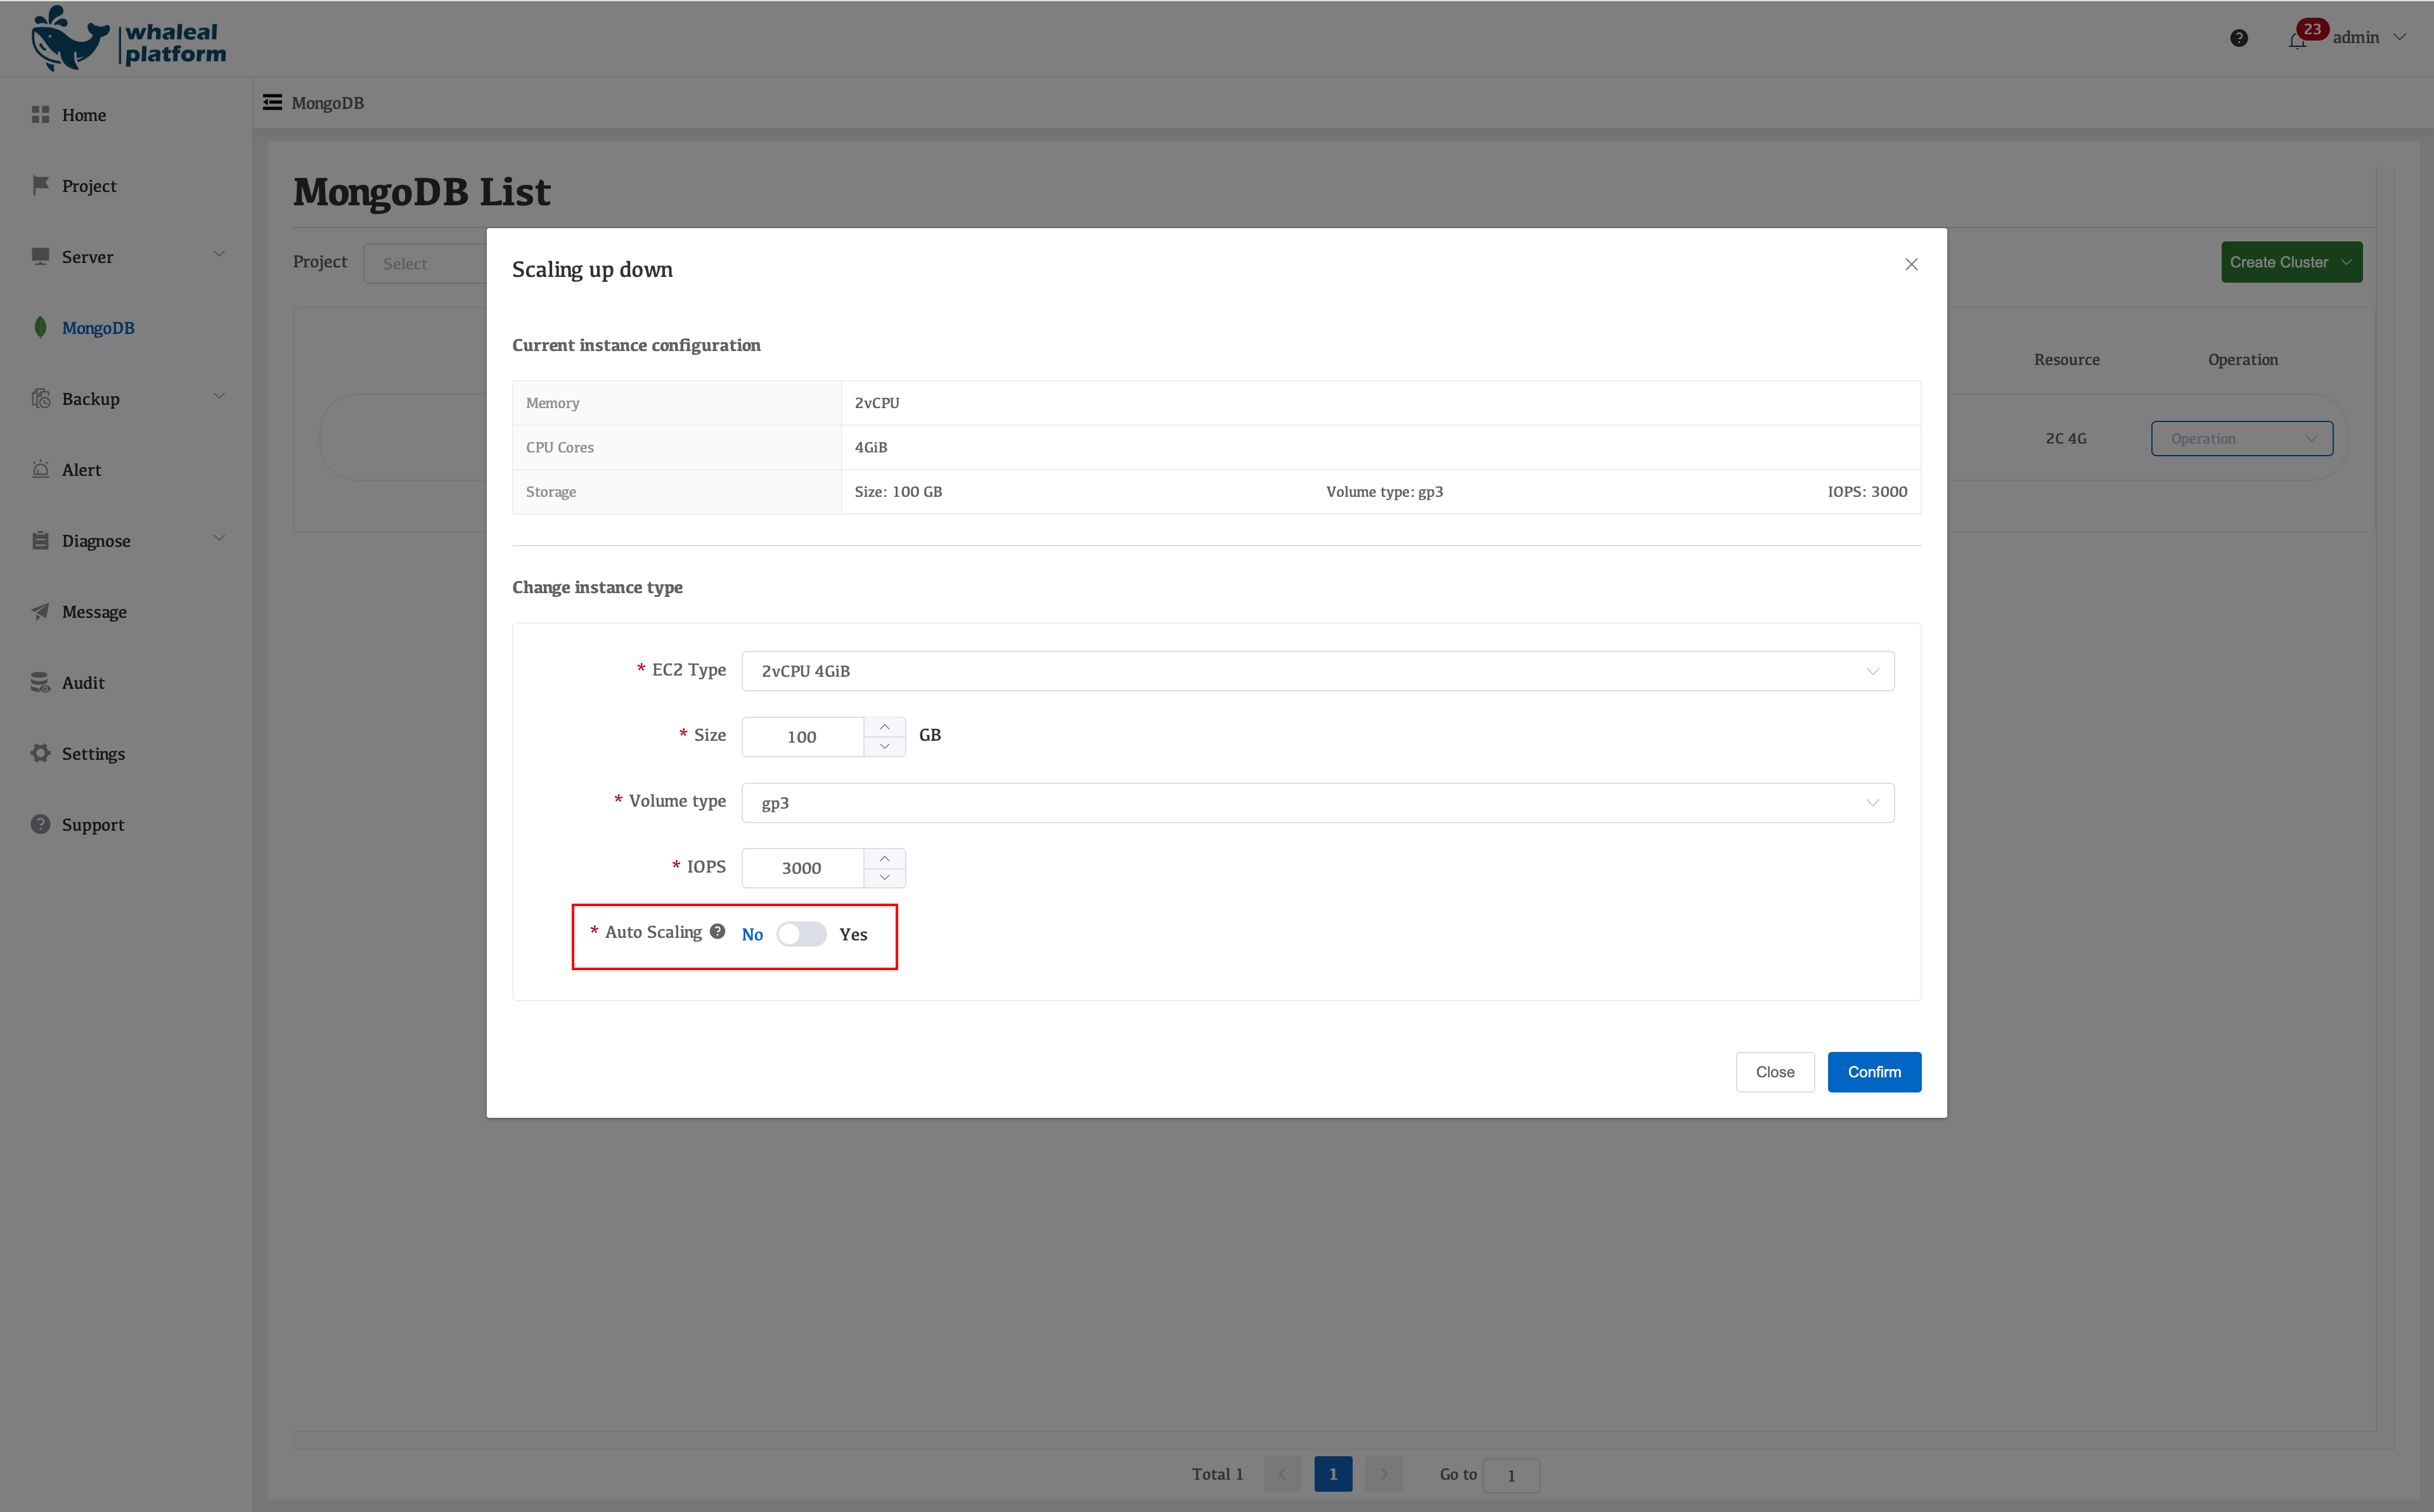
Task: Click the sidebar collapse hamburger icon
Action: [x=272, y=102]
